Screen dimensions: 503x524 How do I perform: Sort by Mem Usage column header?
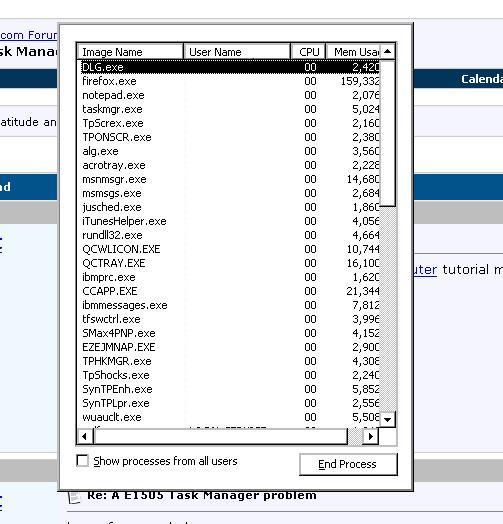tap(353, 52)
